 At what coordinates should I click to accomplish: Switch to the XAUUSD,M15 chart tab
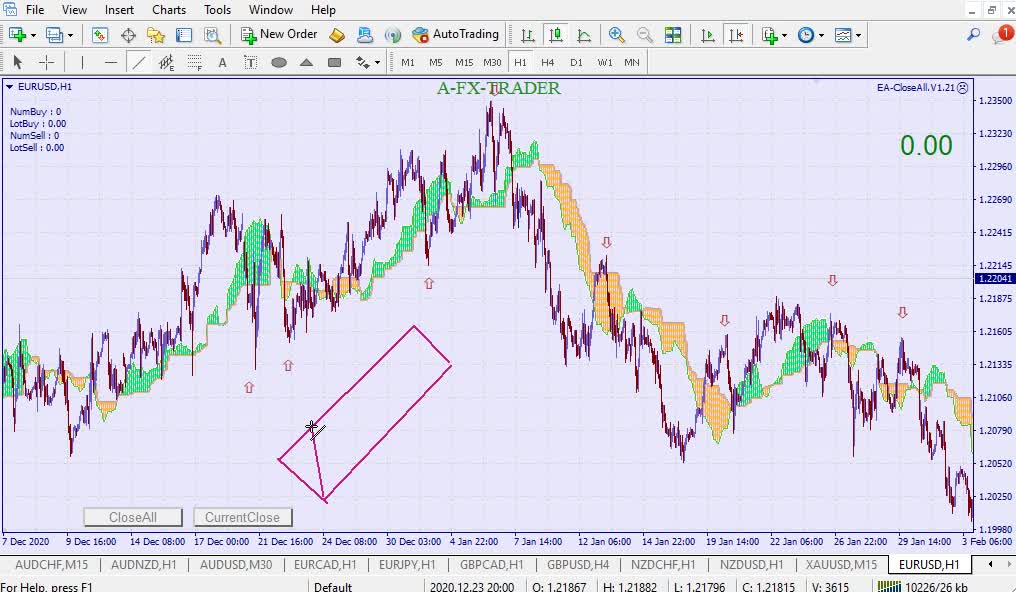[841, 564]
